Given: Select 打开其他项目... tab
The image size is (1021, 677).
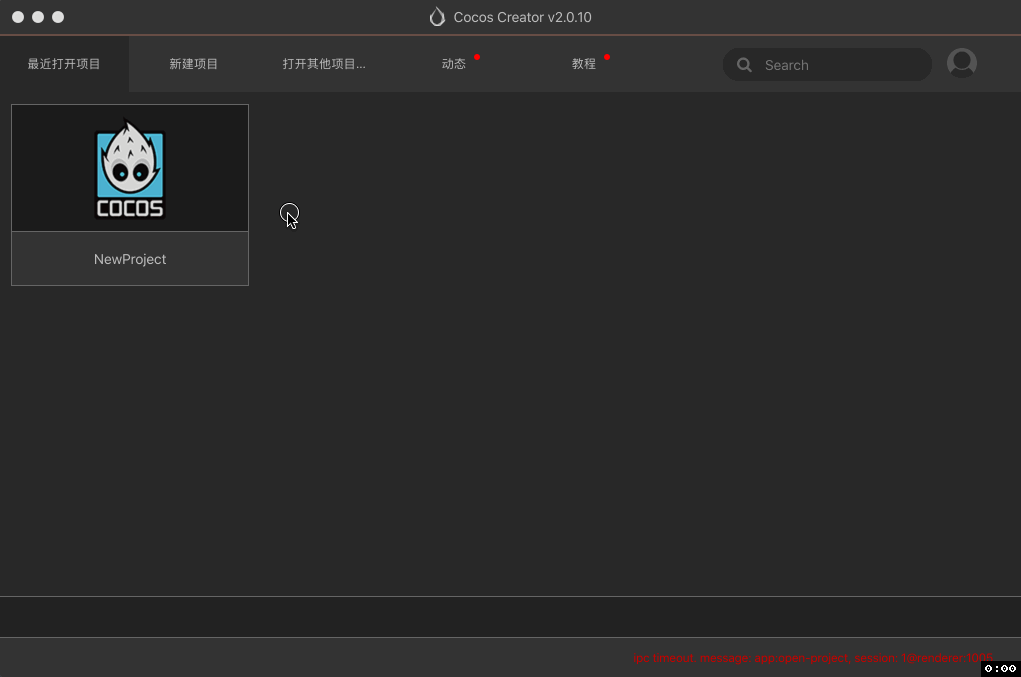Looking at the screenshot, I should [x=324, y=64].
